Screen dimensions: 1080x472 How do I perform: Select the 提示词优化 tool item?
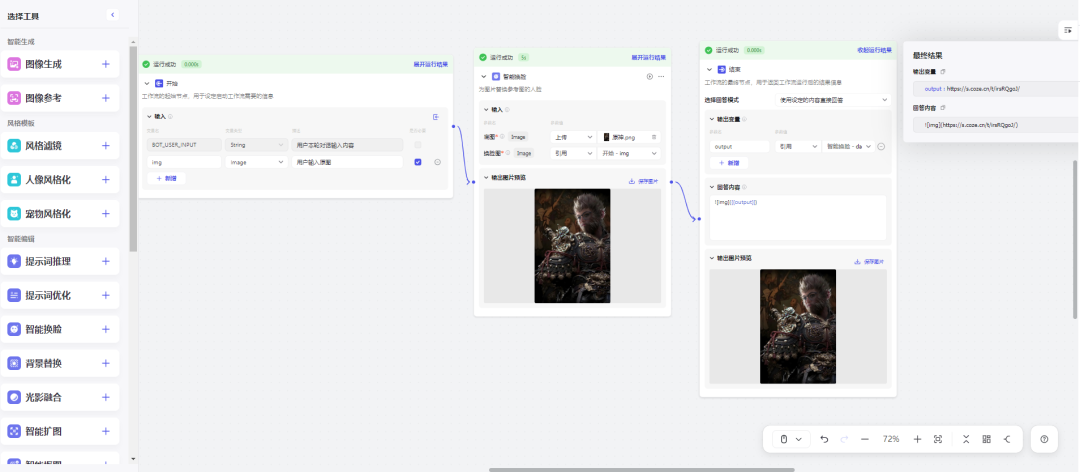[x=59, y=295]
